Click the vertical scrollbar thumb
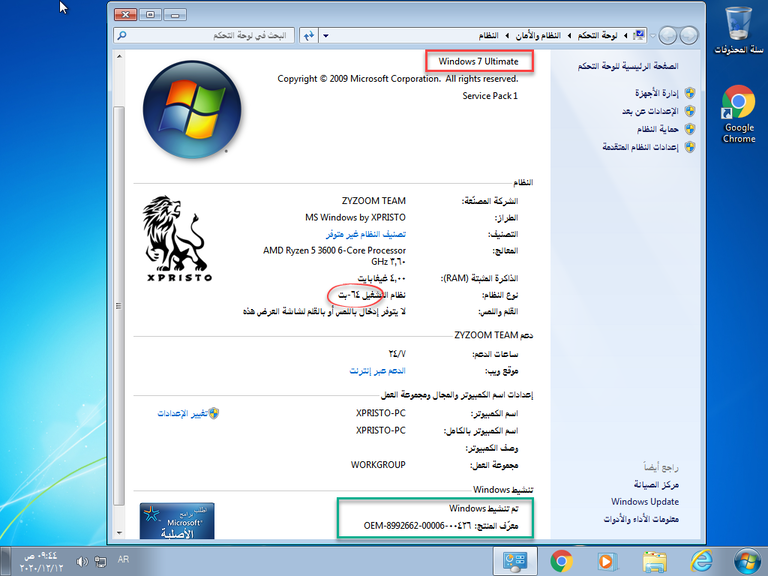Screen dimensions: 768x576 pos(119,306)
